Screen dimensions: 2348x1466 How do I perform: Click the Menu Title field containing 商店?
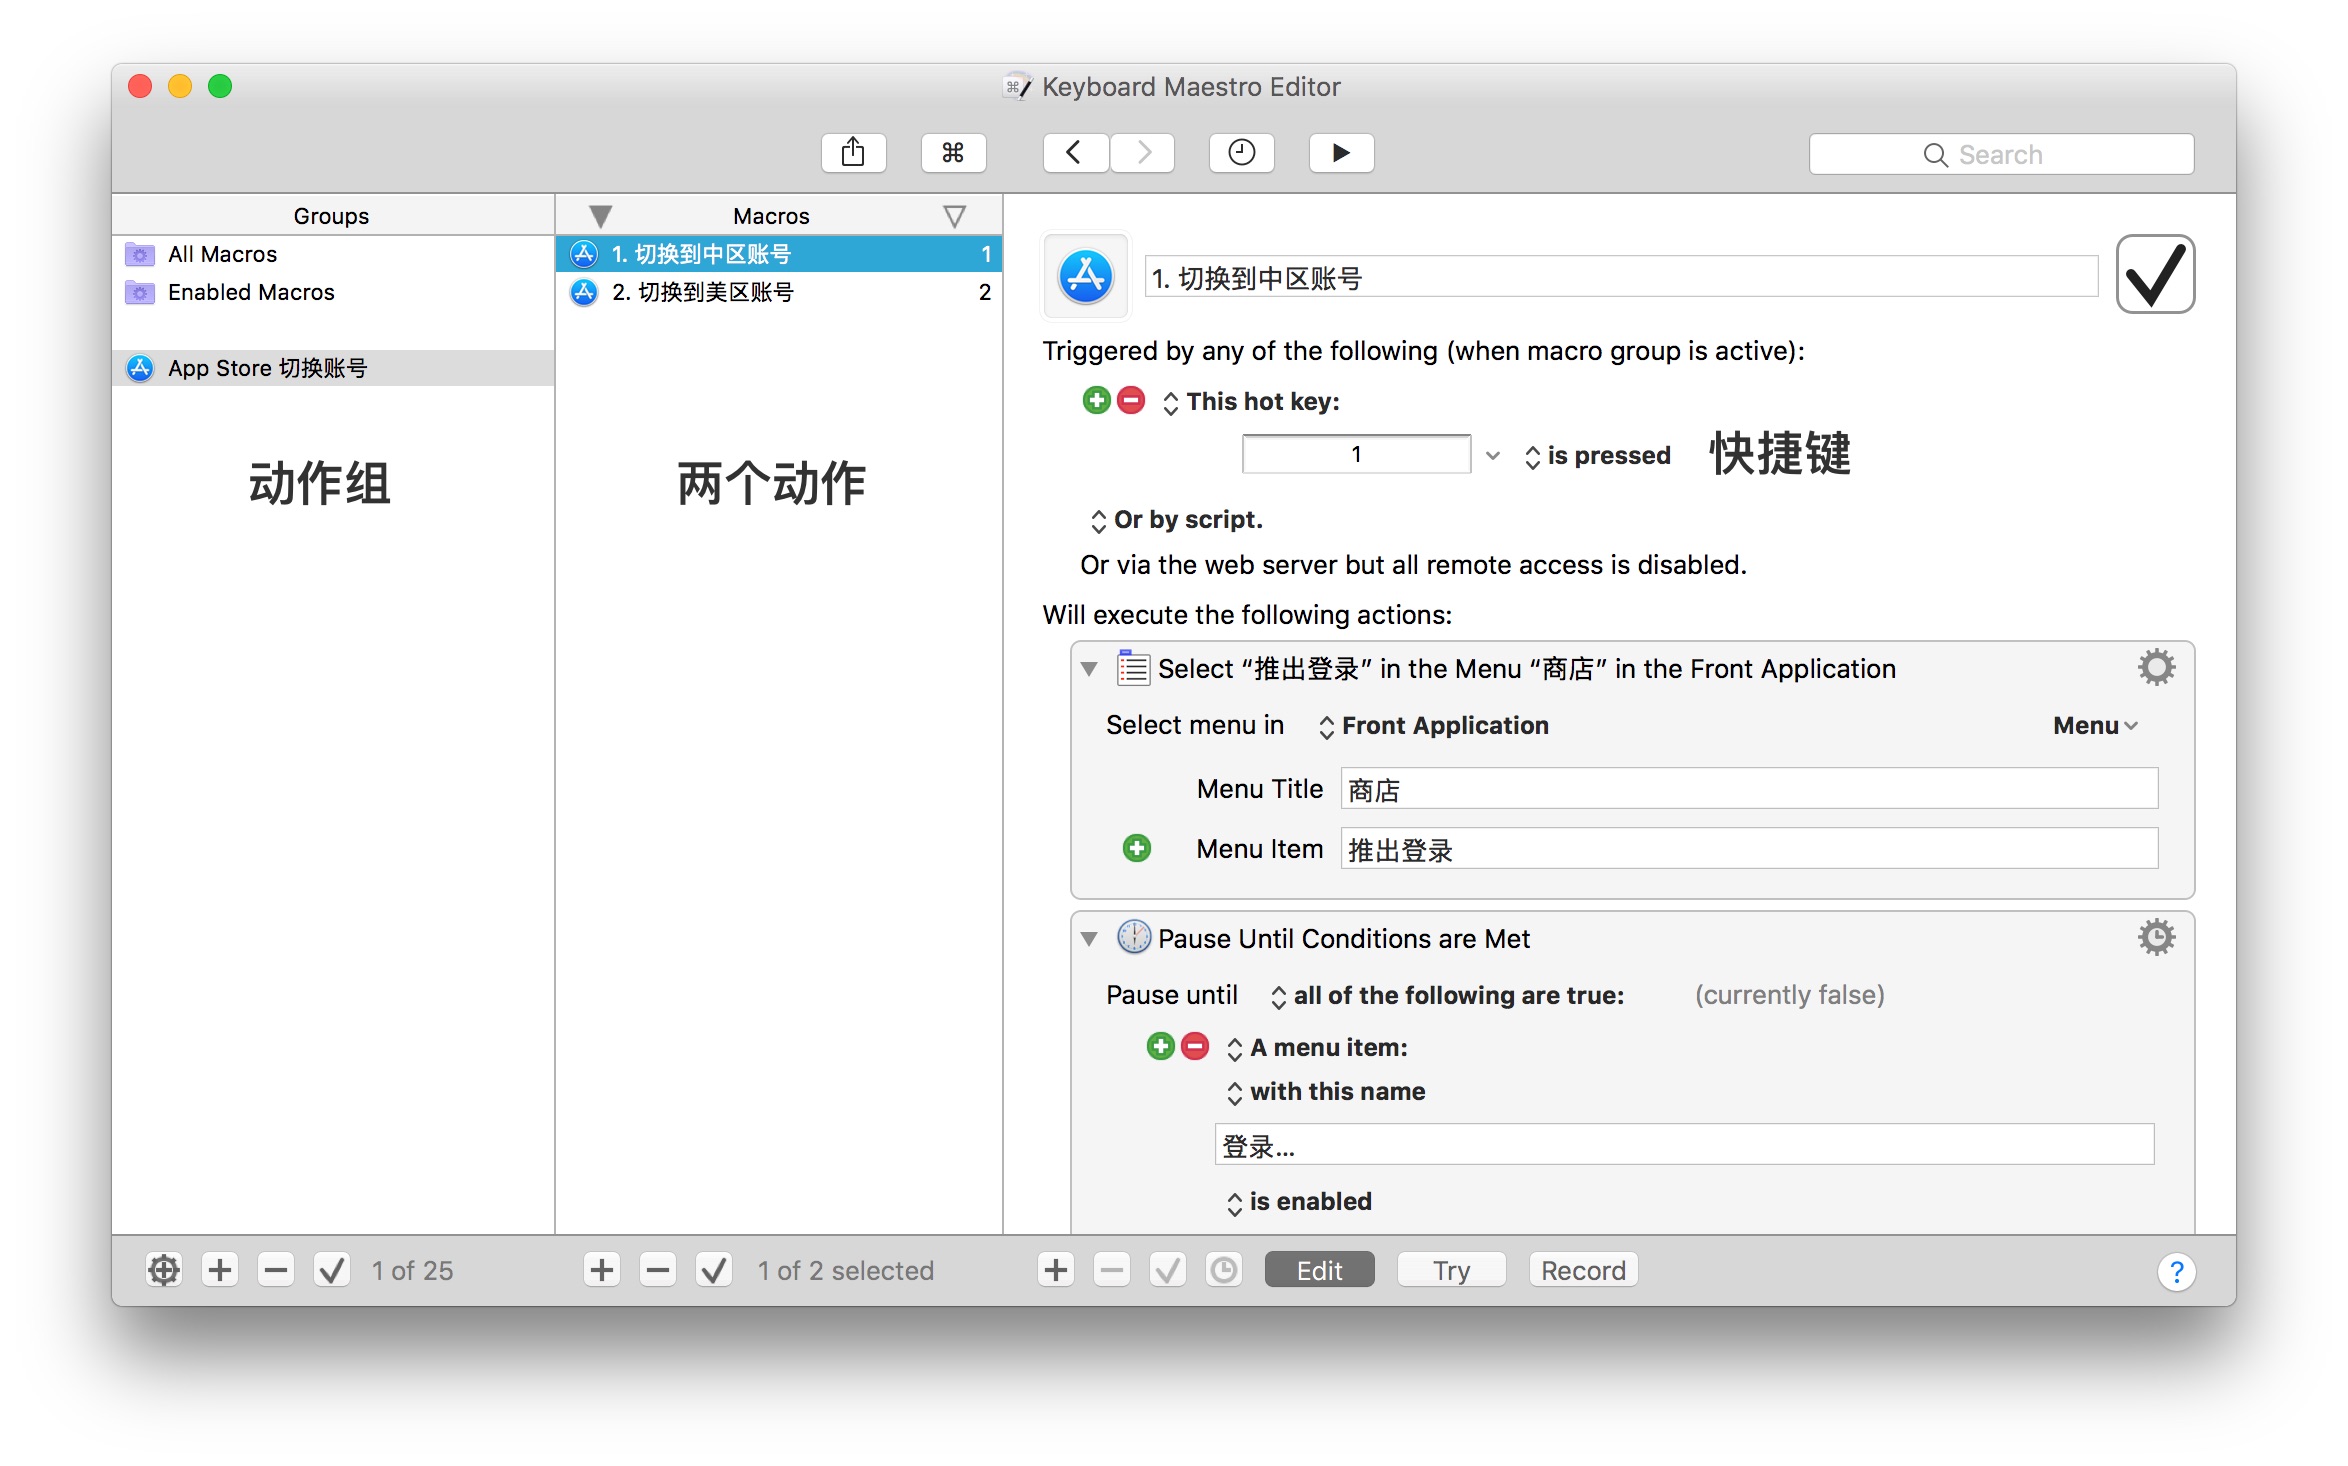click(1748, 790)
